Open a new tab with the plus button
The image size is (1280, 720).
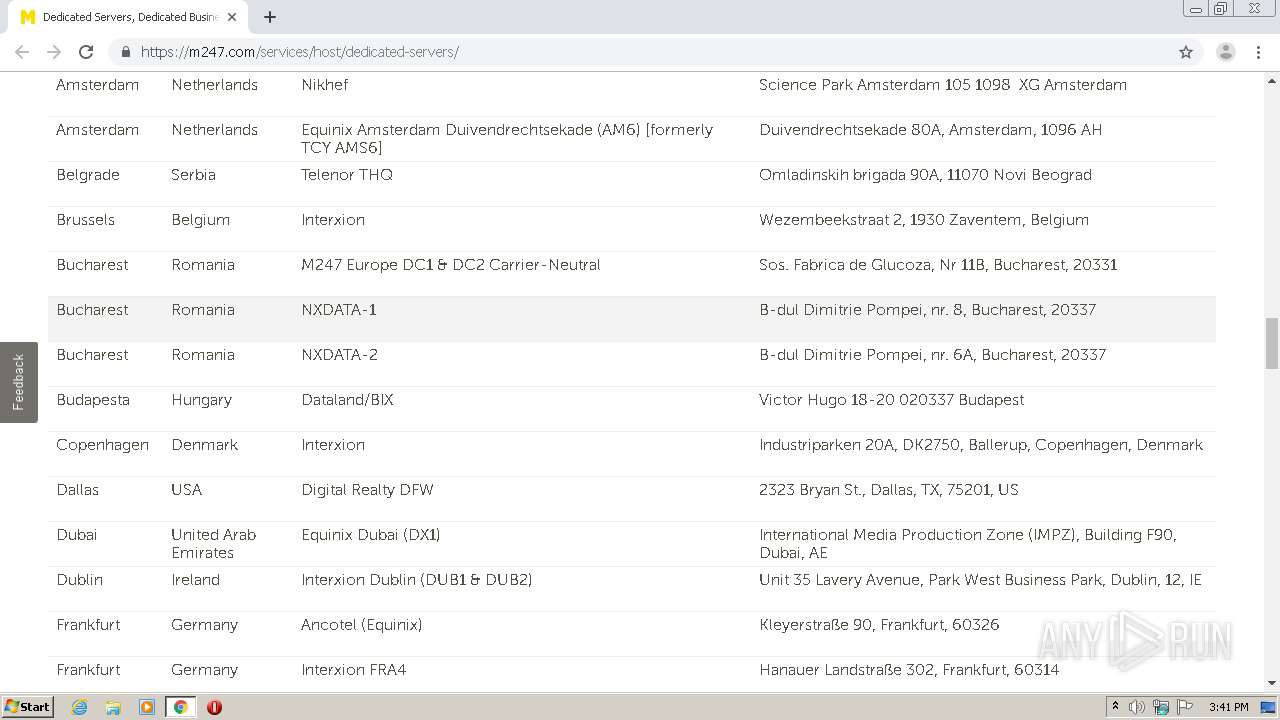pyautogui.click(x=270, y=17)
